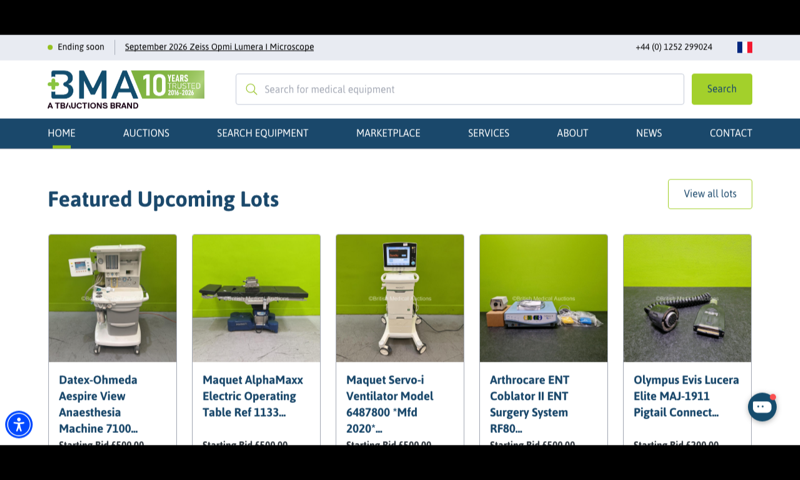
Task: Open the Marketplace menu item
Action: tap(388, 133)
